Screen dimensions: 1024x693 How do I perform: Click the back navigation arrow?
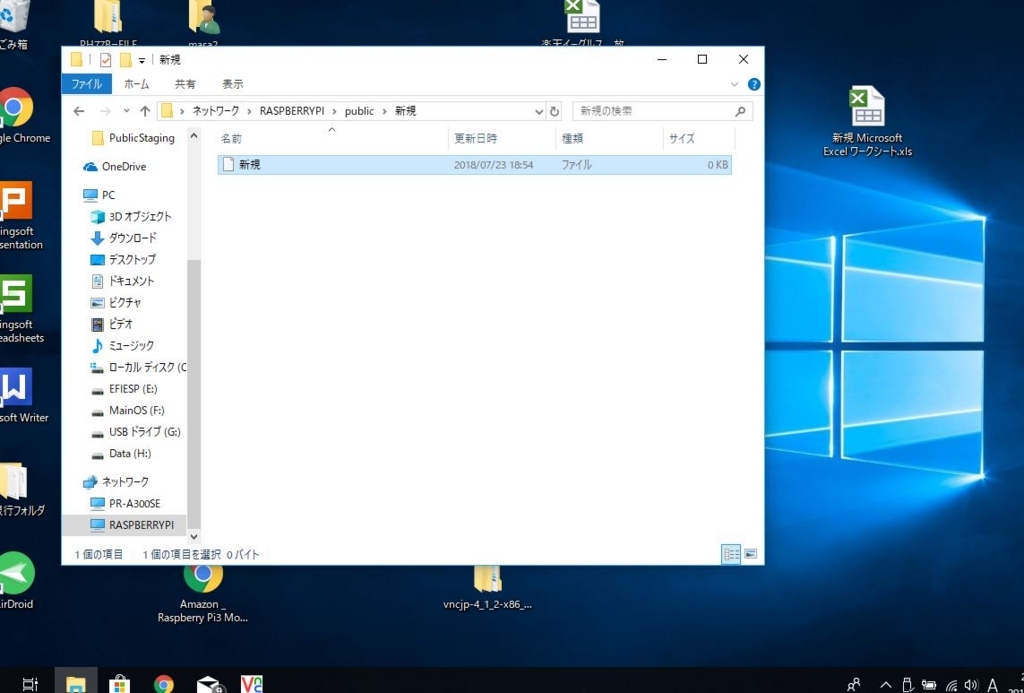tap(78, 111)
